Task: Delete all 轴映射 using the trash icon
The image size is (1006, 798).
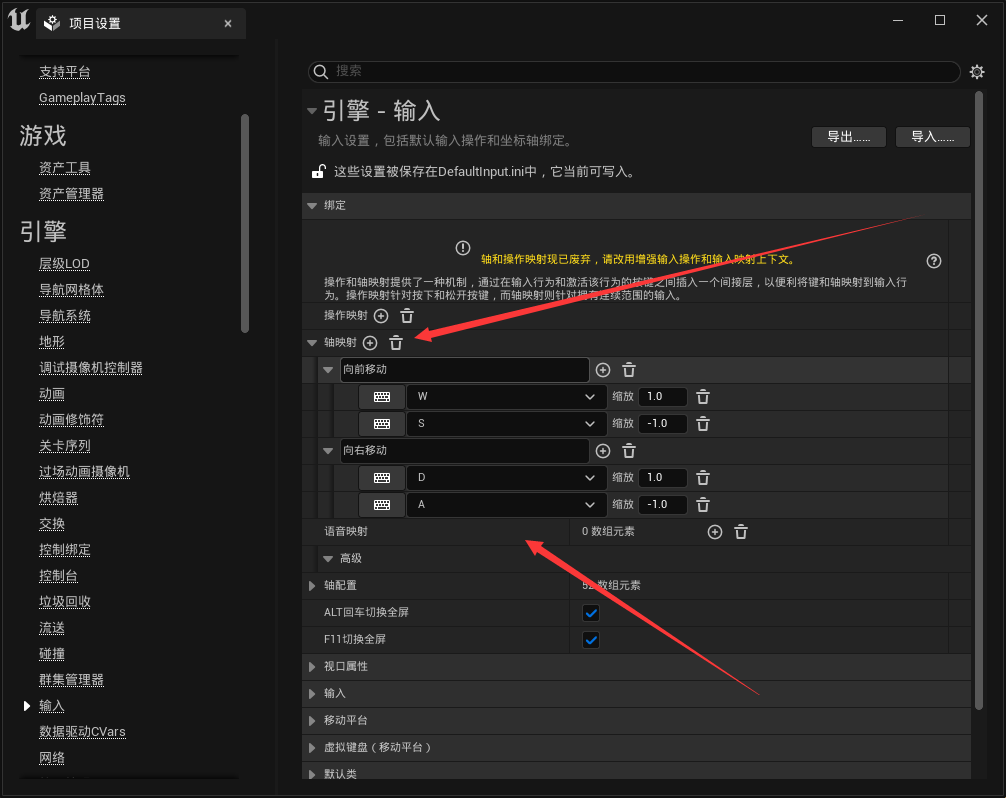Action: click(x=396, y=342)
